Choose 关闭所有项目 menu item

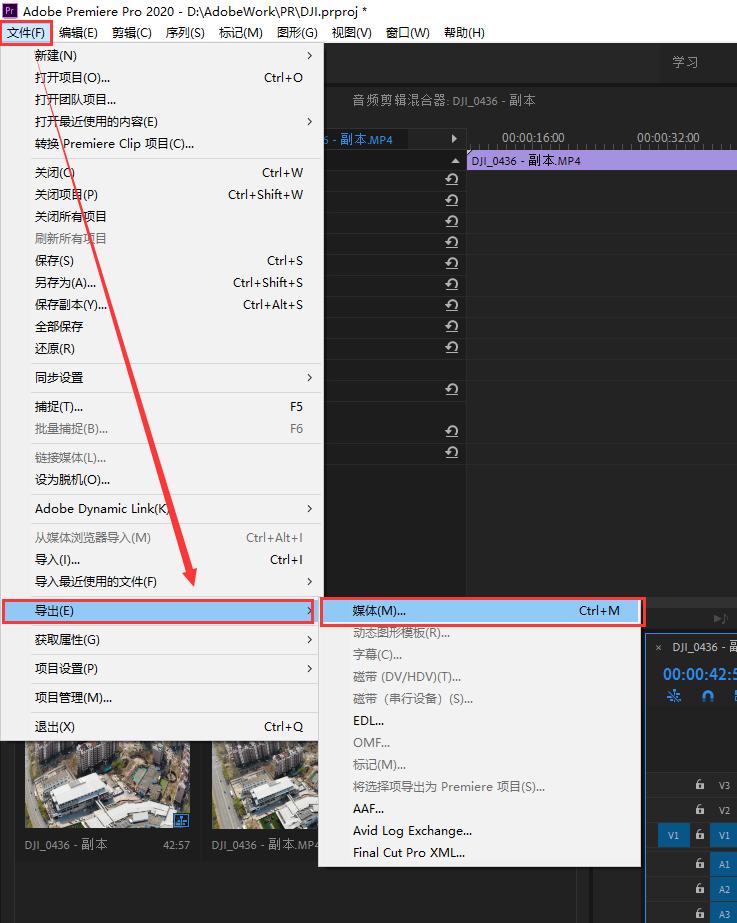pos(162,217)
